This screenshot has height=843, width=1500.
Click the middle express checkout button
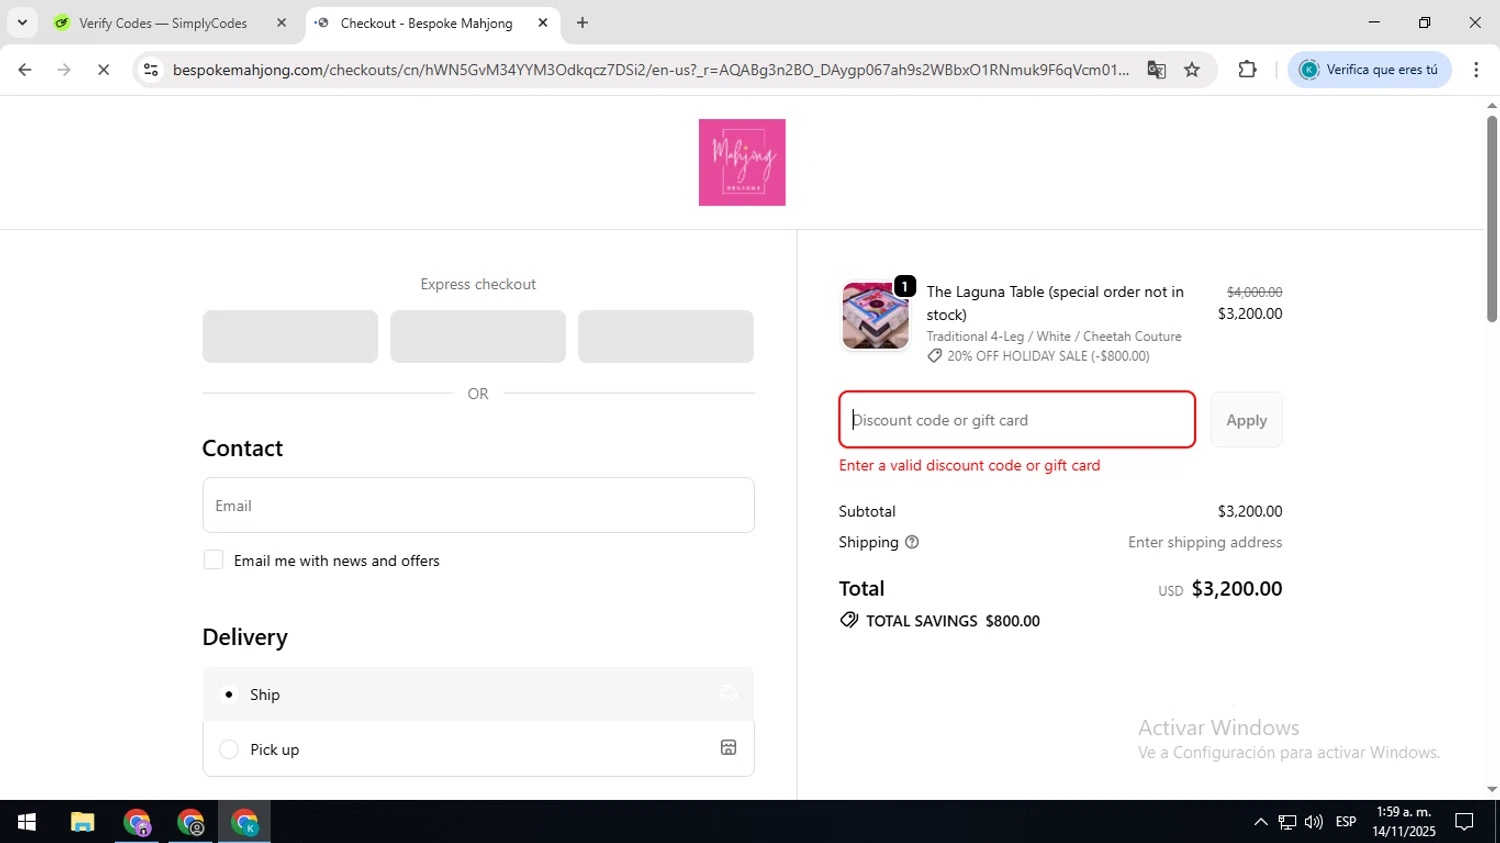[478, 336]
